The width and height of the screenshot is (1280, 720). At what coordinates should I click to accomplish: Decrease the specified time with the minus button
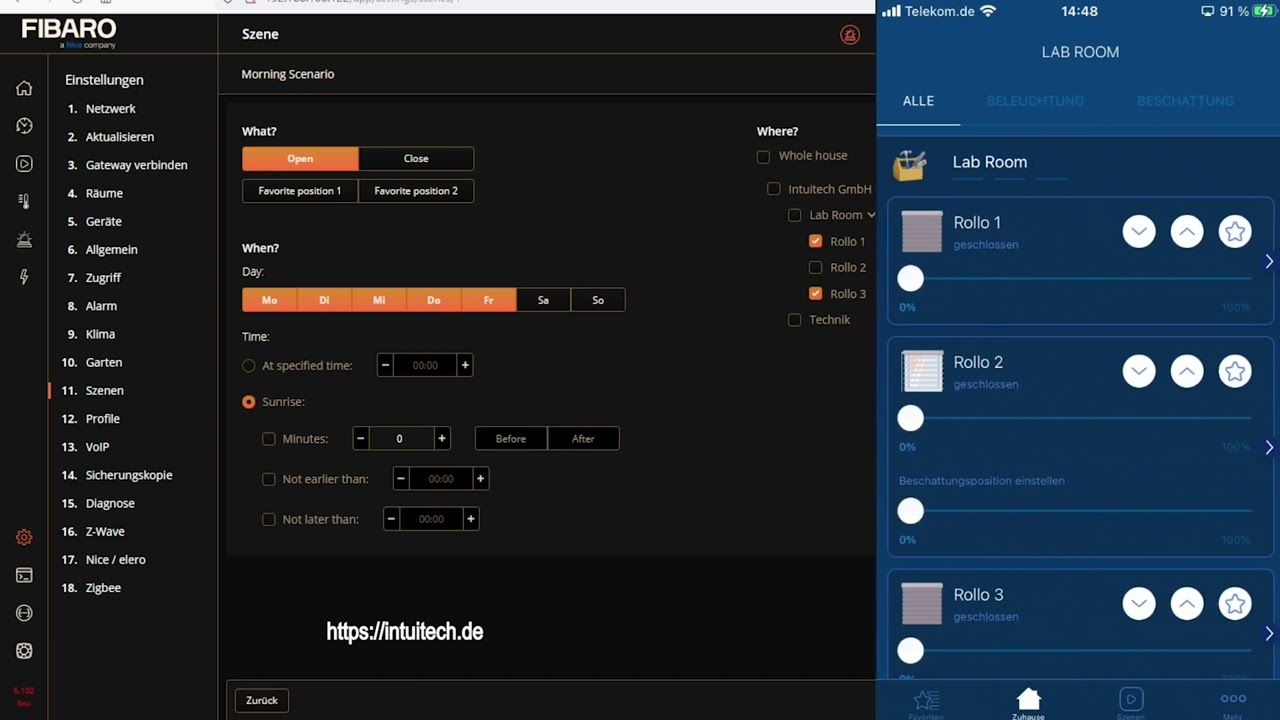pyautogui.click(x=385, y=366)
